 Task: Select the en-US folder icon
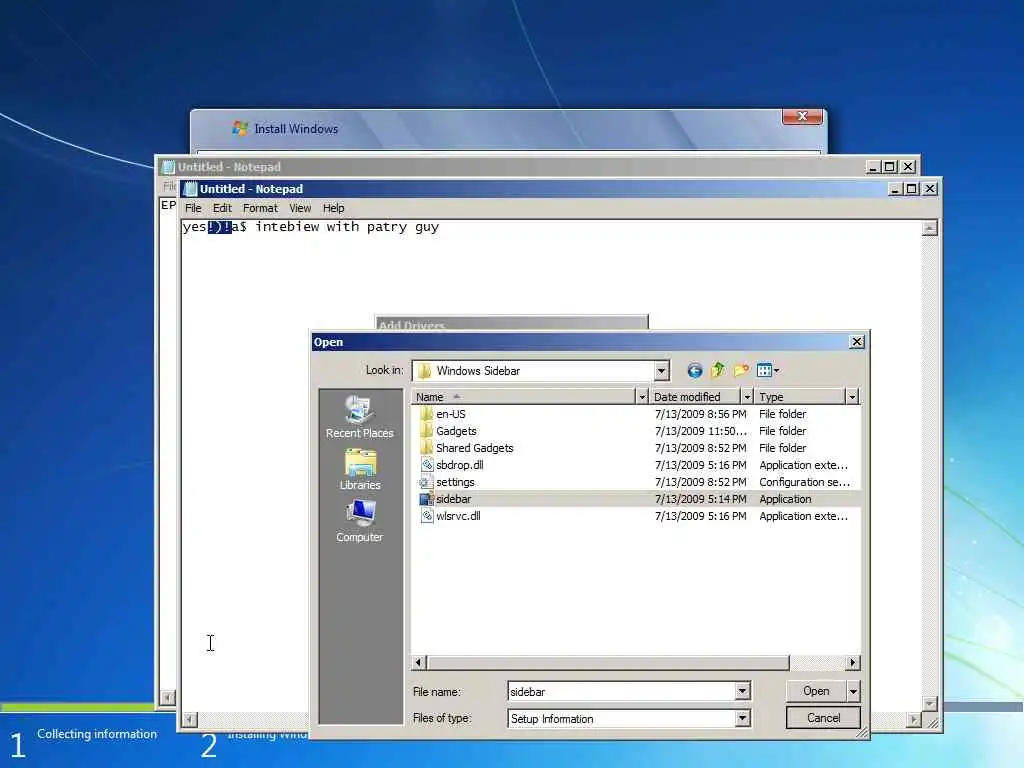tap(426, 414)
